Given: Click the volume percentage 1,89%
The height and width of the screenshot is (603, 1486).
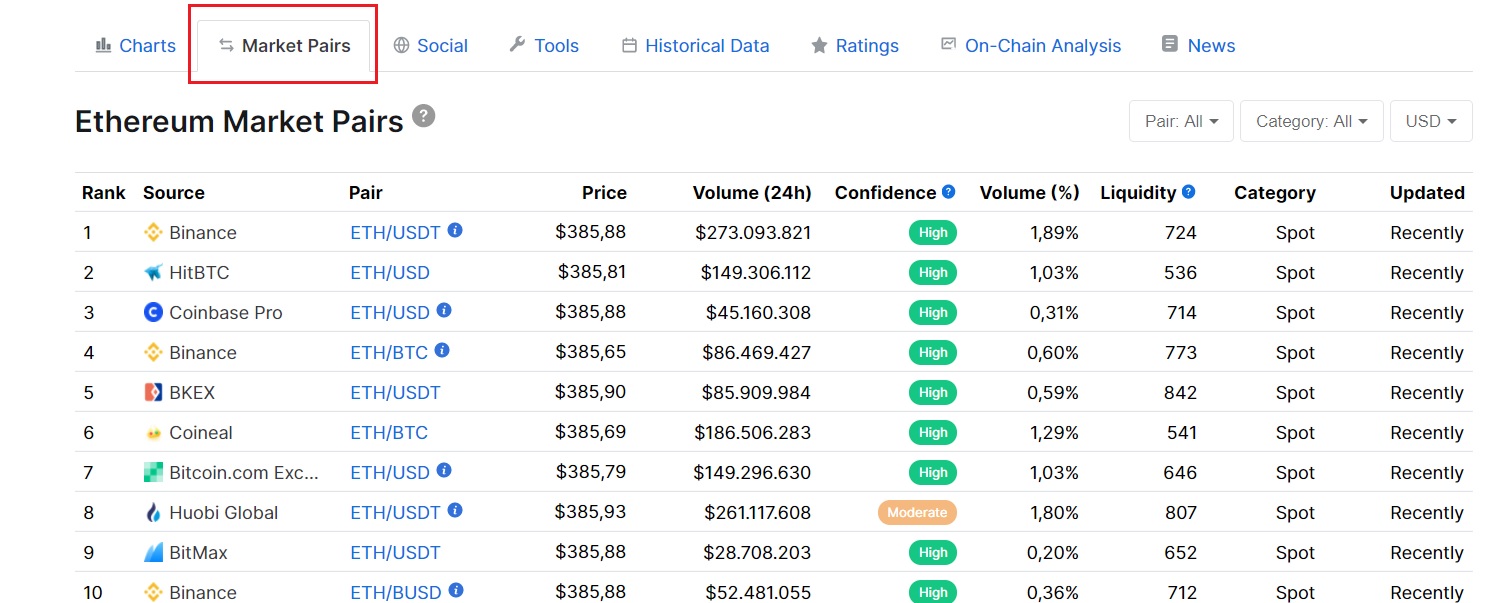Looking at the screenshot, I should [1054, 233].
